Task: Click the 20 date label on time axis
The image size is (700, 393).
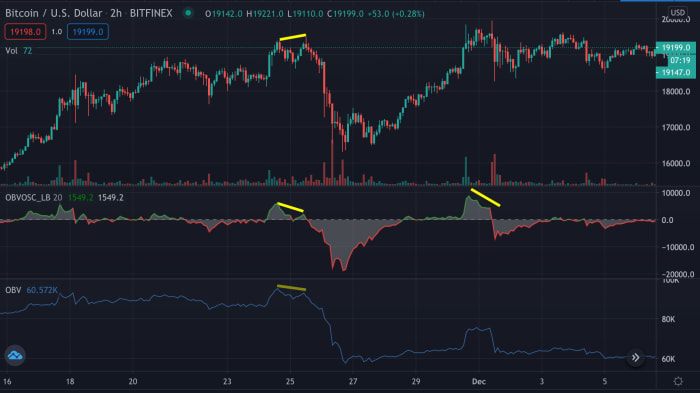Action: [133, 381]
